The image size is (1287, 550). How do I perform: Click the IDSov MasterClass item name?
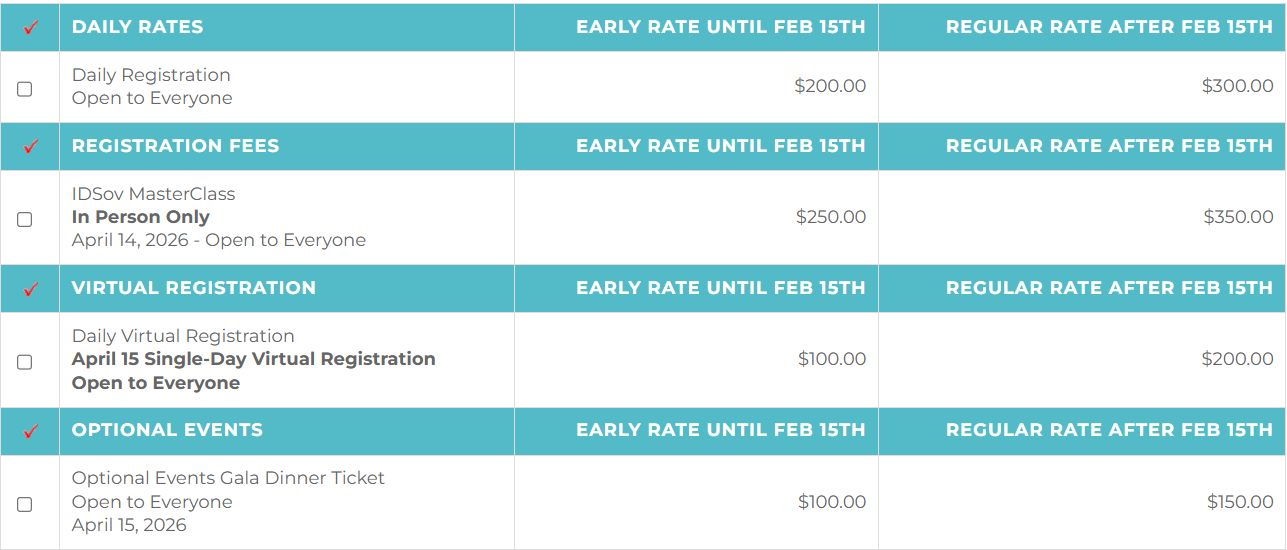coord(153,194)
